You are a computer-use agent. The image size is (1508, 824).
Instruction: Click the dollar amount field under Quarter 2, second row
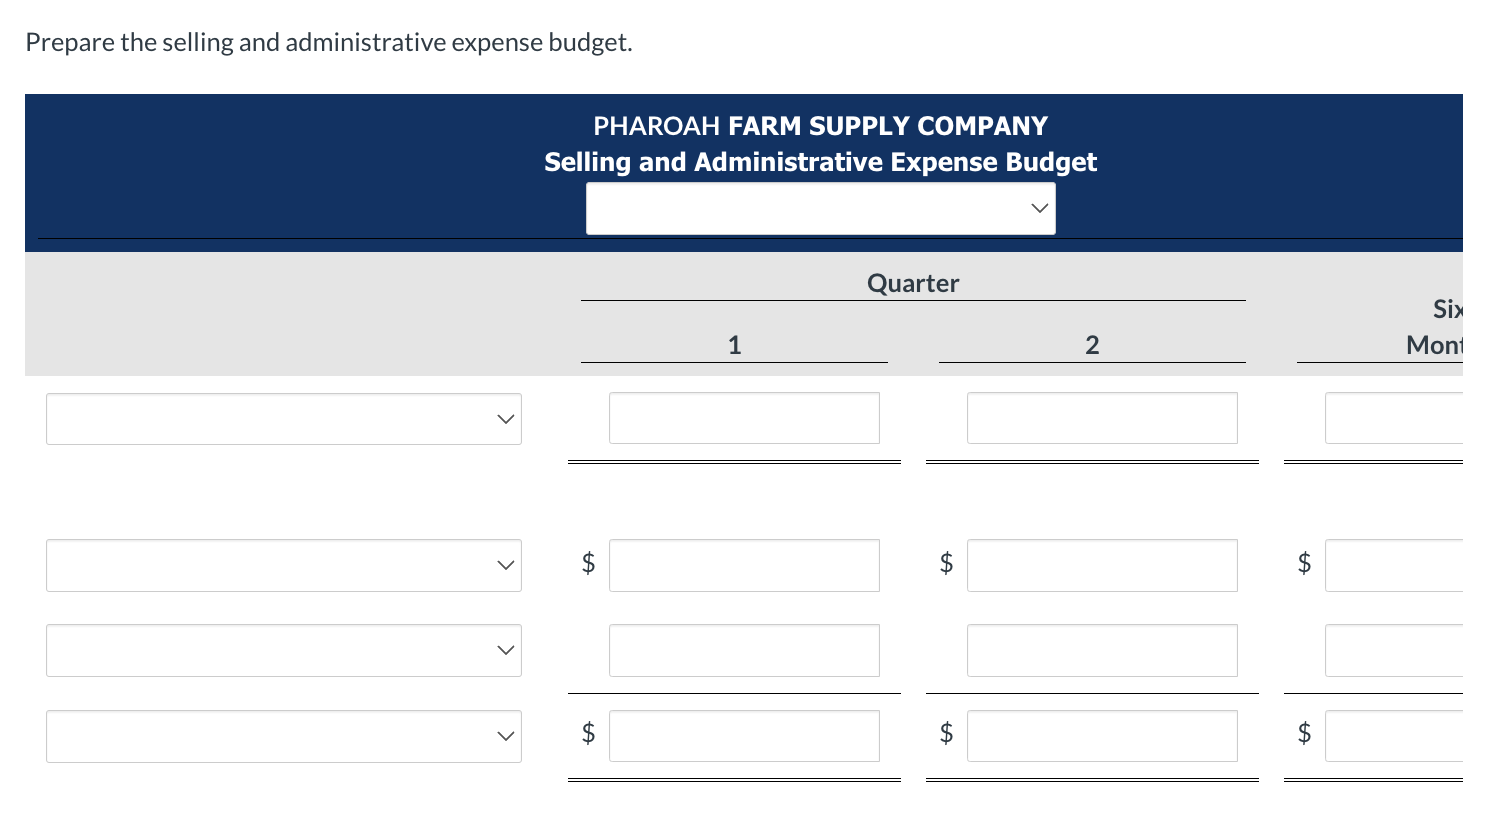tap(1102, 565)
